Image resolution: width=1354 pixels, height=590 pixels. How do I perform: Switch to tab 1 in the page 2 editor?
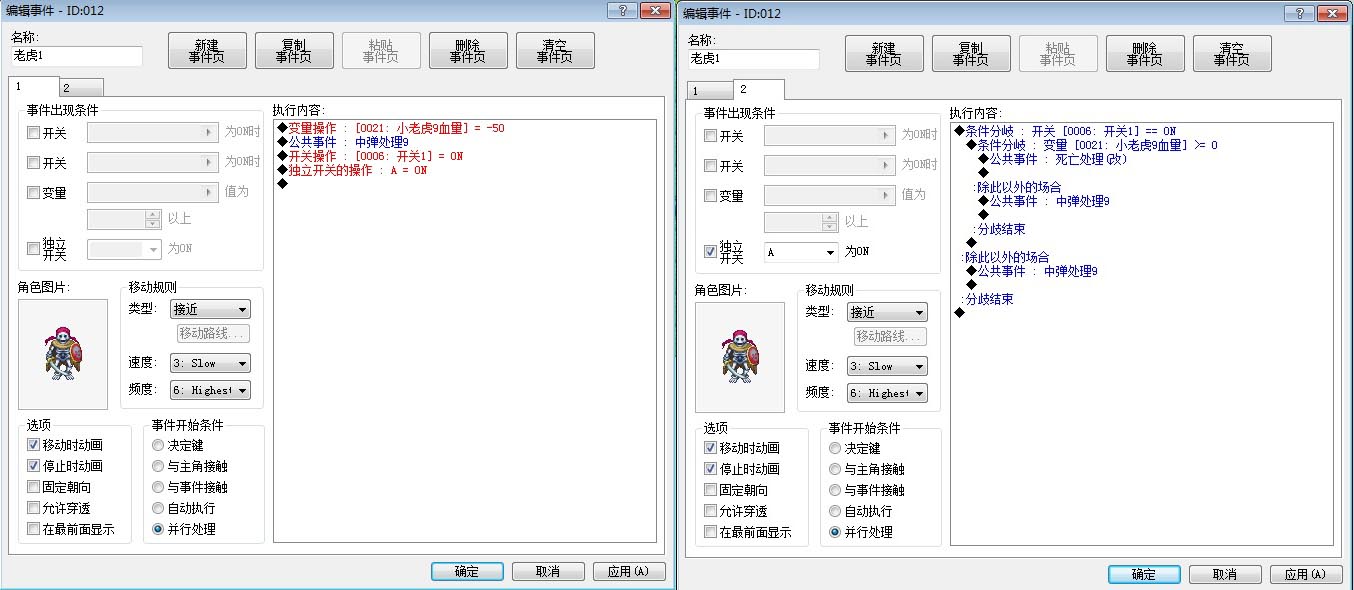711,91
